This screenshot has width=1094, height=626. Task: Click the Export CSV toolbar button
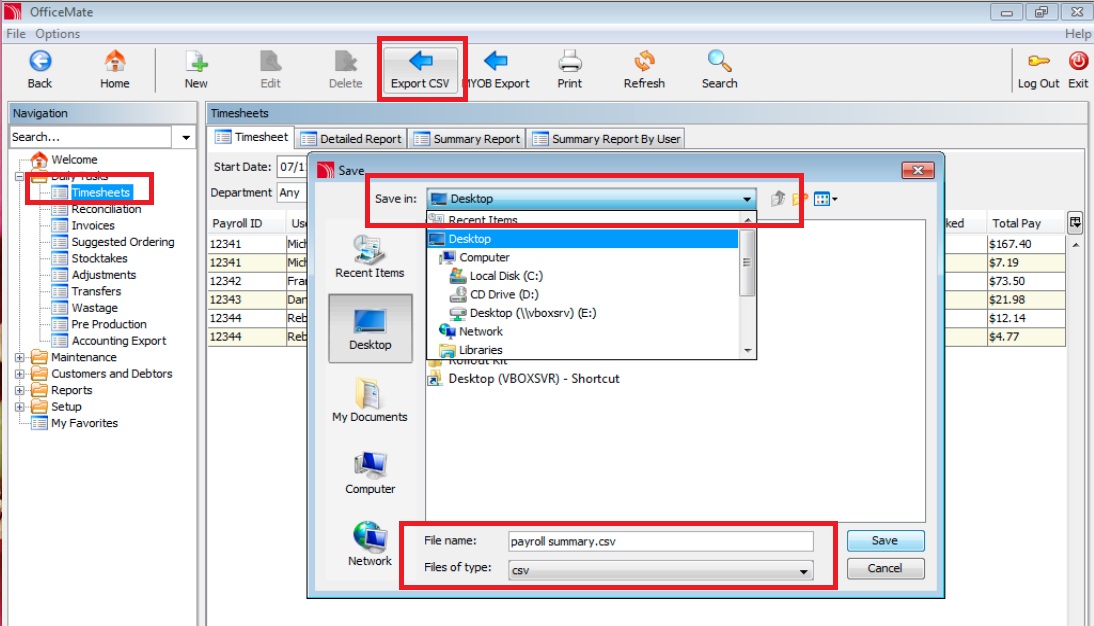(420, 69)
